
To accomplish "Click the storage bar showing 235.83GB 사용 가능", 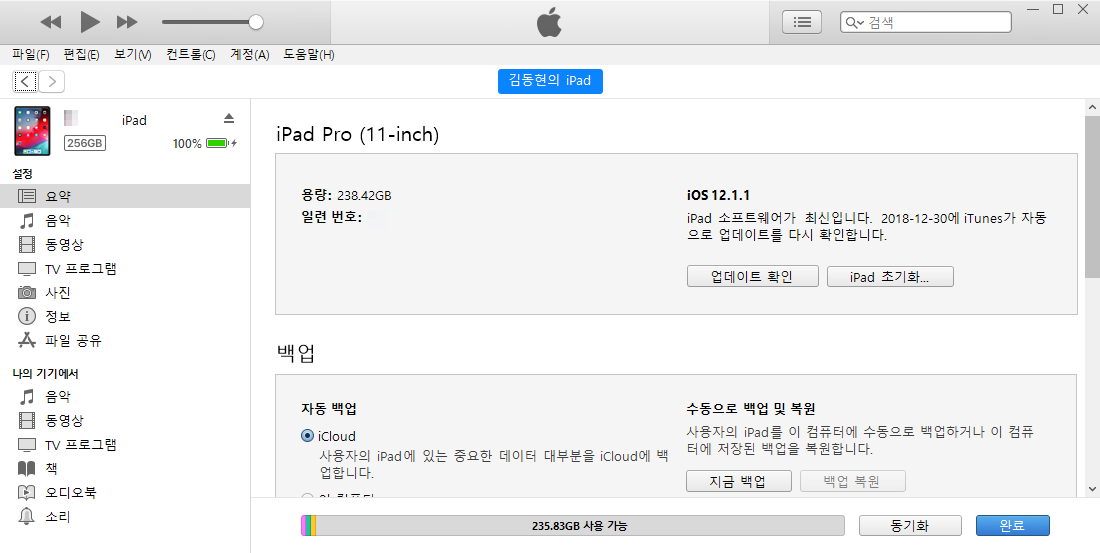I will click(x=572, y=526).
